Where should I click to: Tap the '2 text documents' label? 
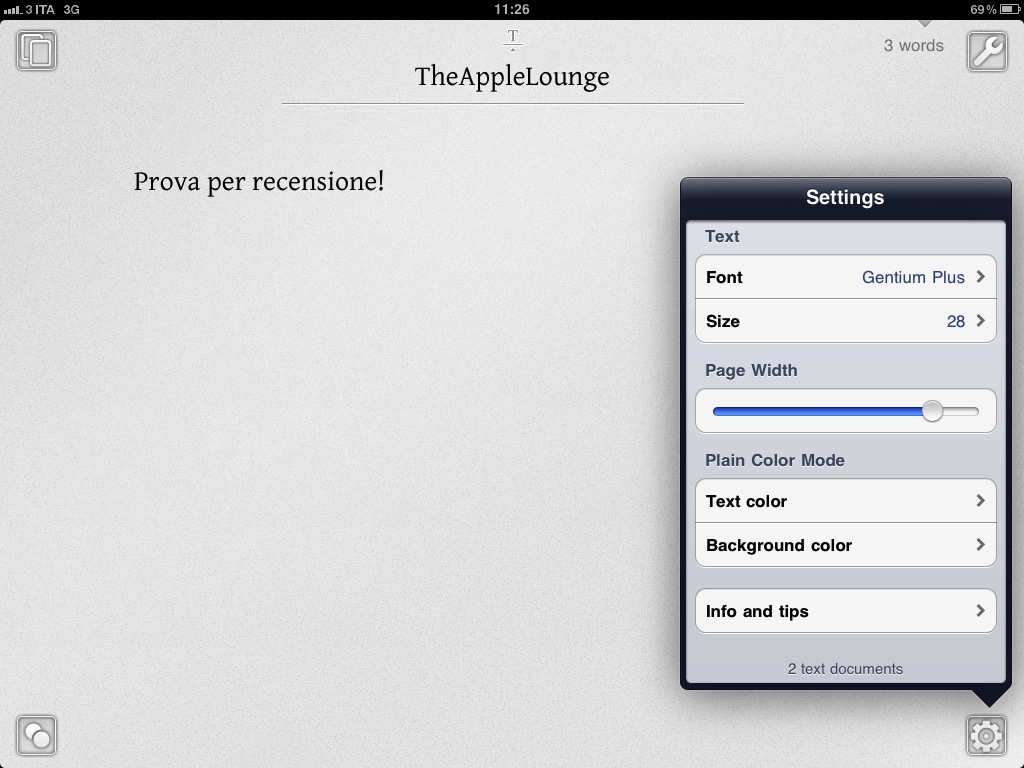845,669
